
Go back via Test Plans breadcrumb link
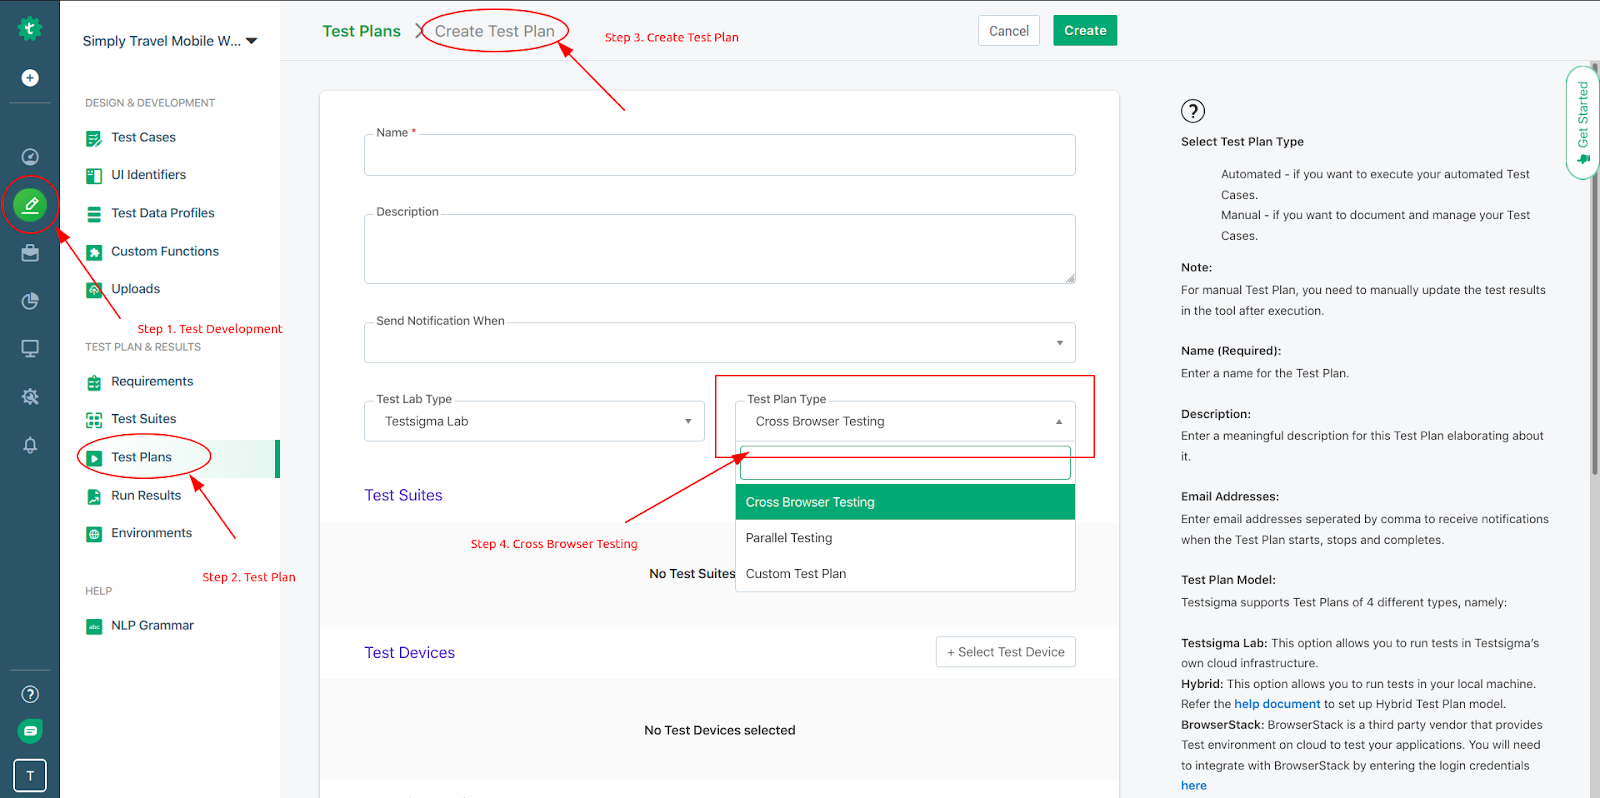[361, 31]
